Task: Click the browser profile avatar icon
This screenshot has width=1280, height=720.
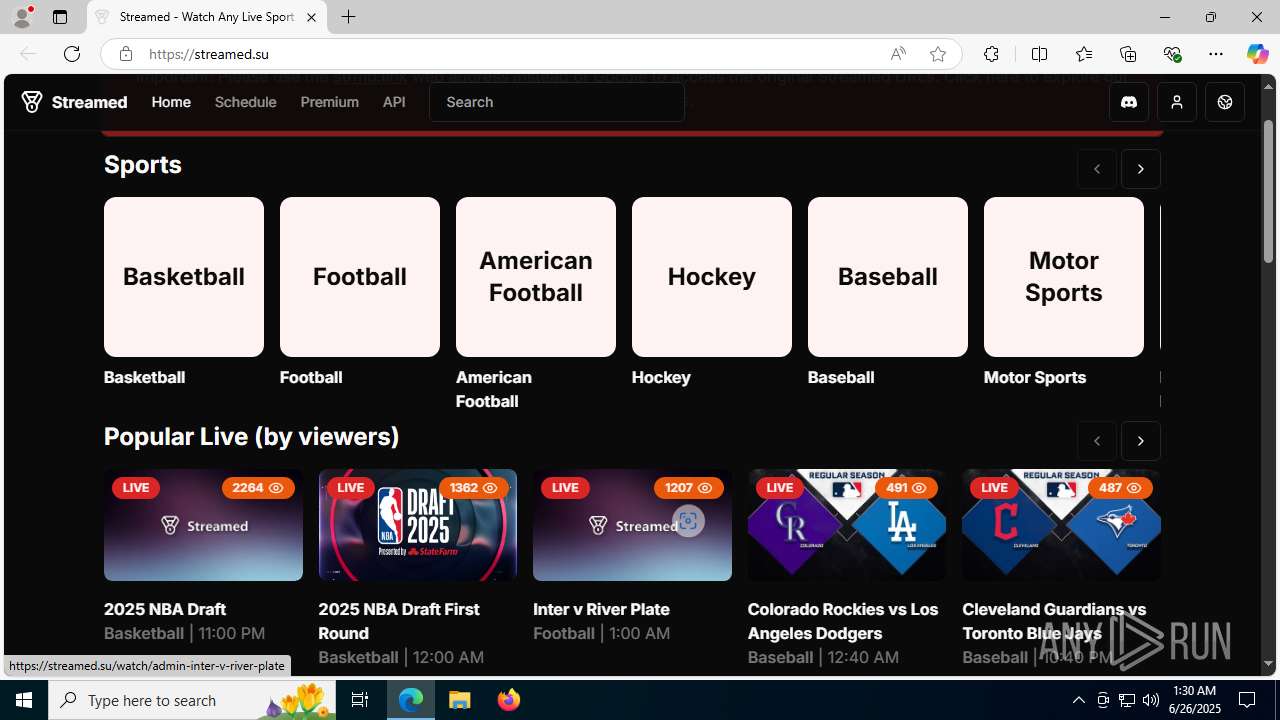Action: pyautogui.click(x=22, y=17)
